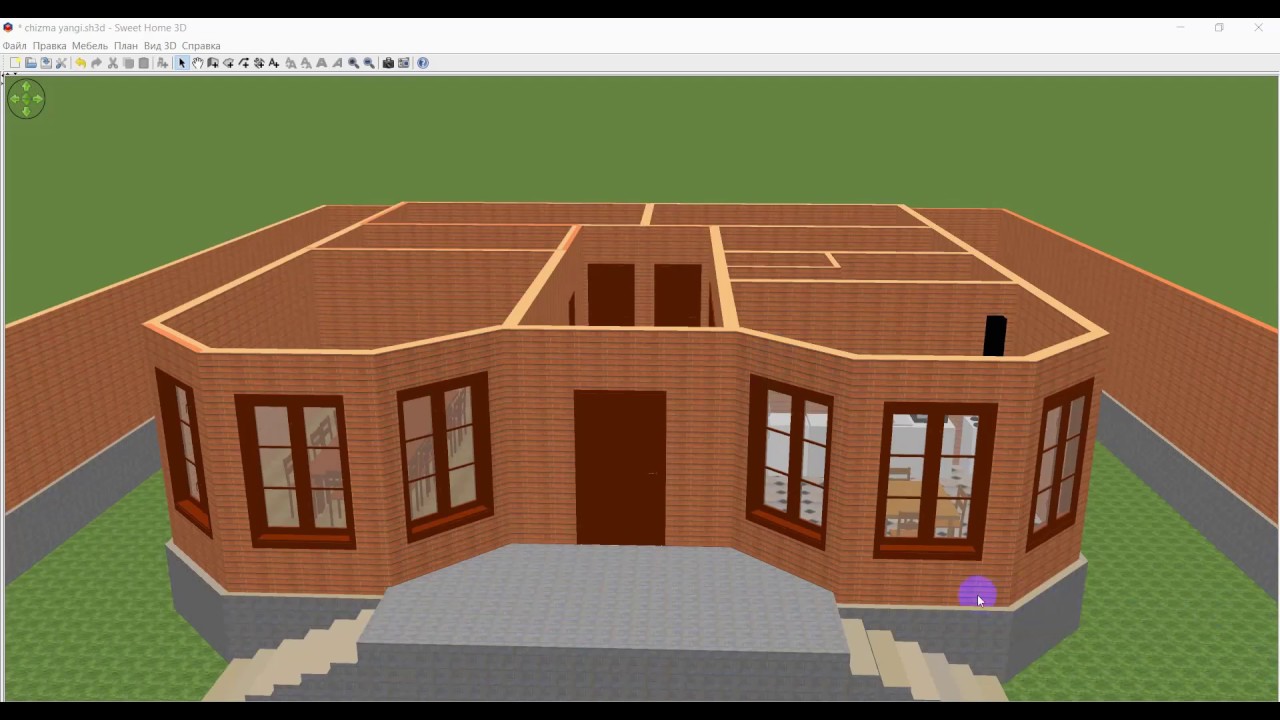
Task: Create a new home with the New icon
Action: pyautogui.click(x=14, y=63)
